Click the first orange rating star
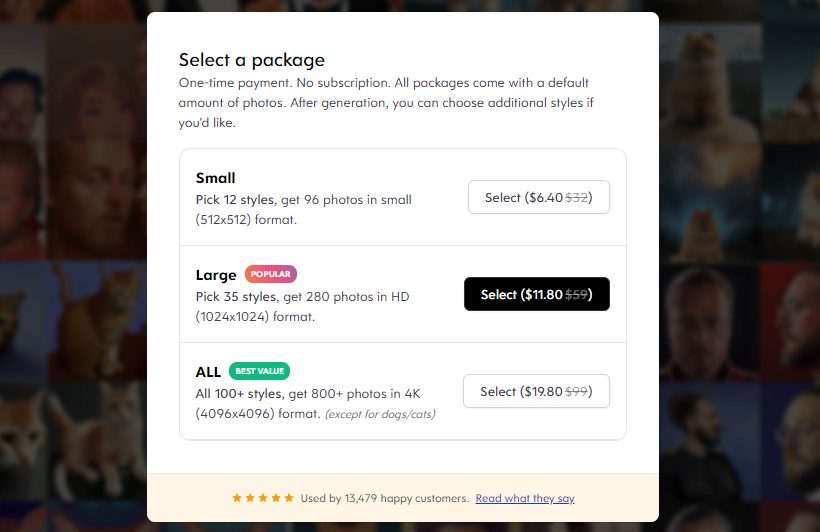 click(x=237, y=497)
